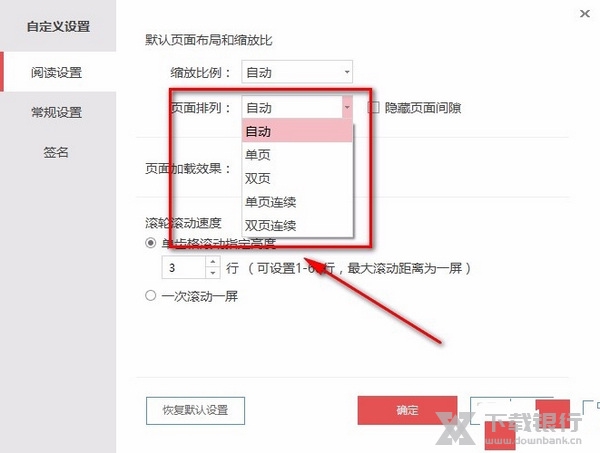
Task: Collapse the 页面排列 dropdown arrow
Action: (x=347, y=107)
